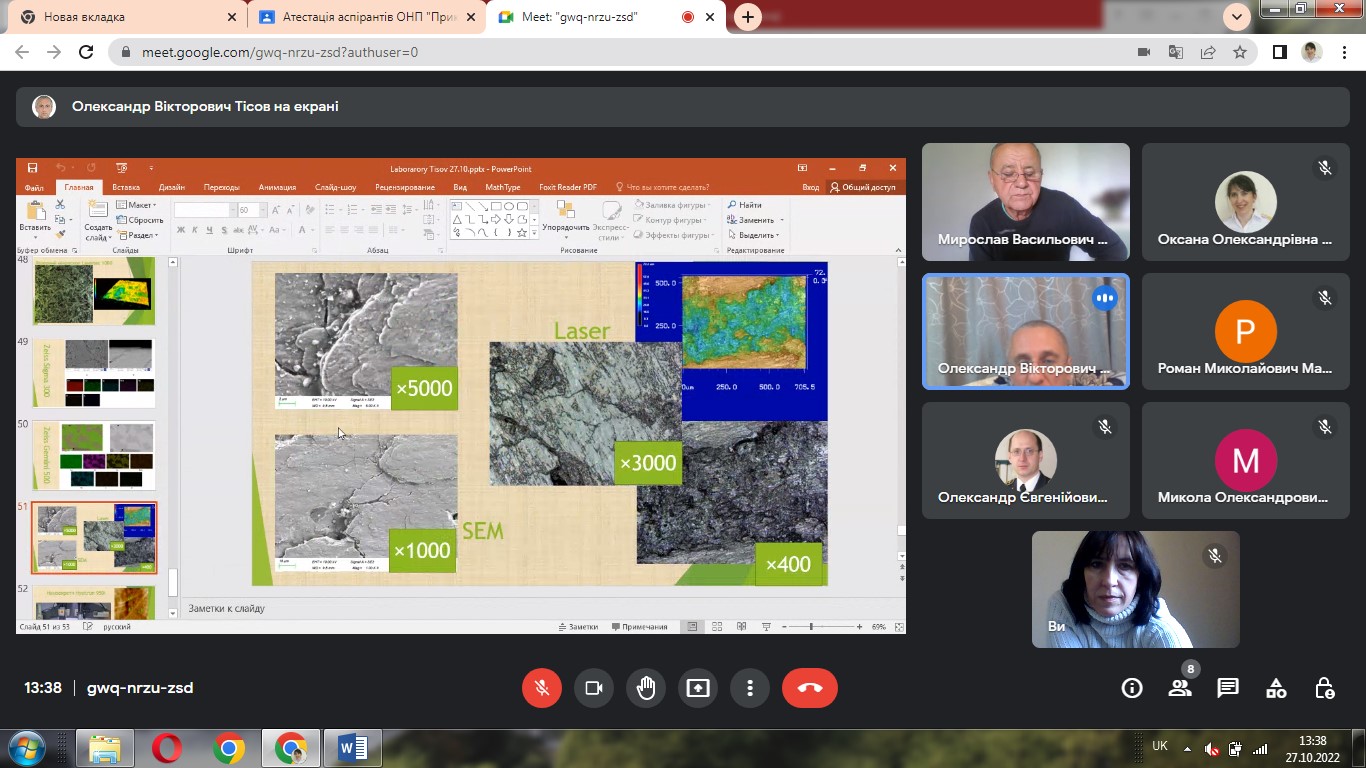This screenshot has width=1366, height=768.
Task: Switch to the Атестація аспірантів tab
Action: 360,17
